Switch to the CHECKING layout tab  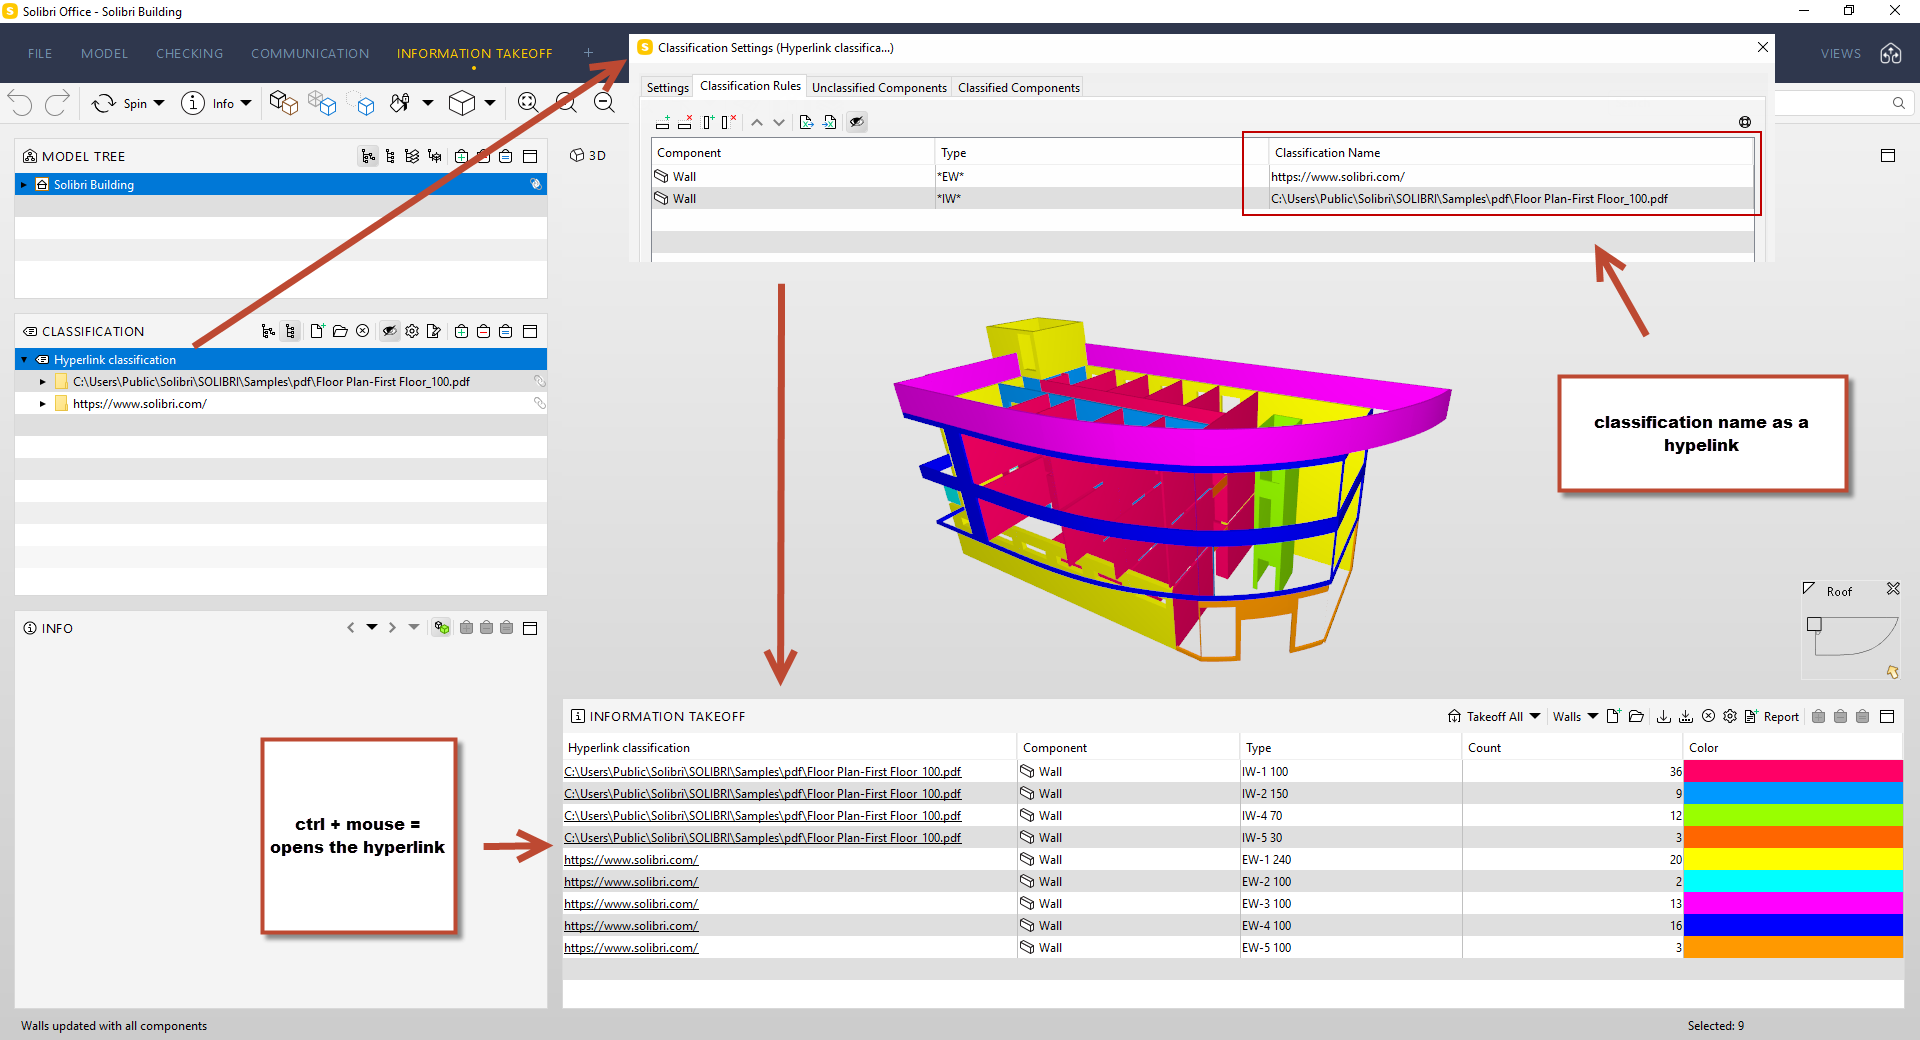(x=189, y=53)
